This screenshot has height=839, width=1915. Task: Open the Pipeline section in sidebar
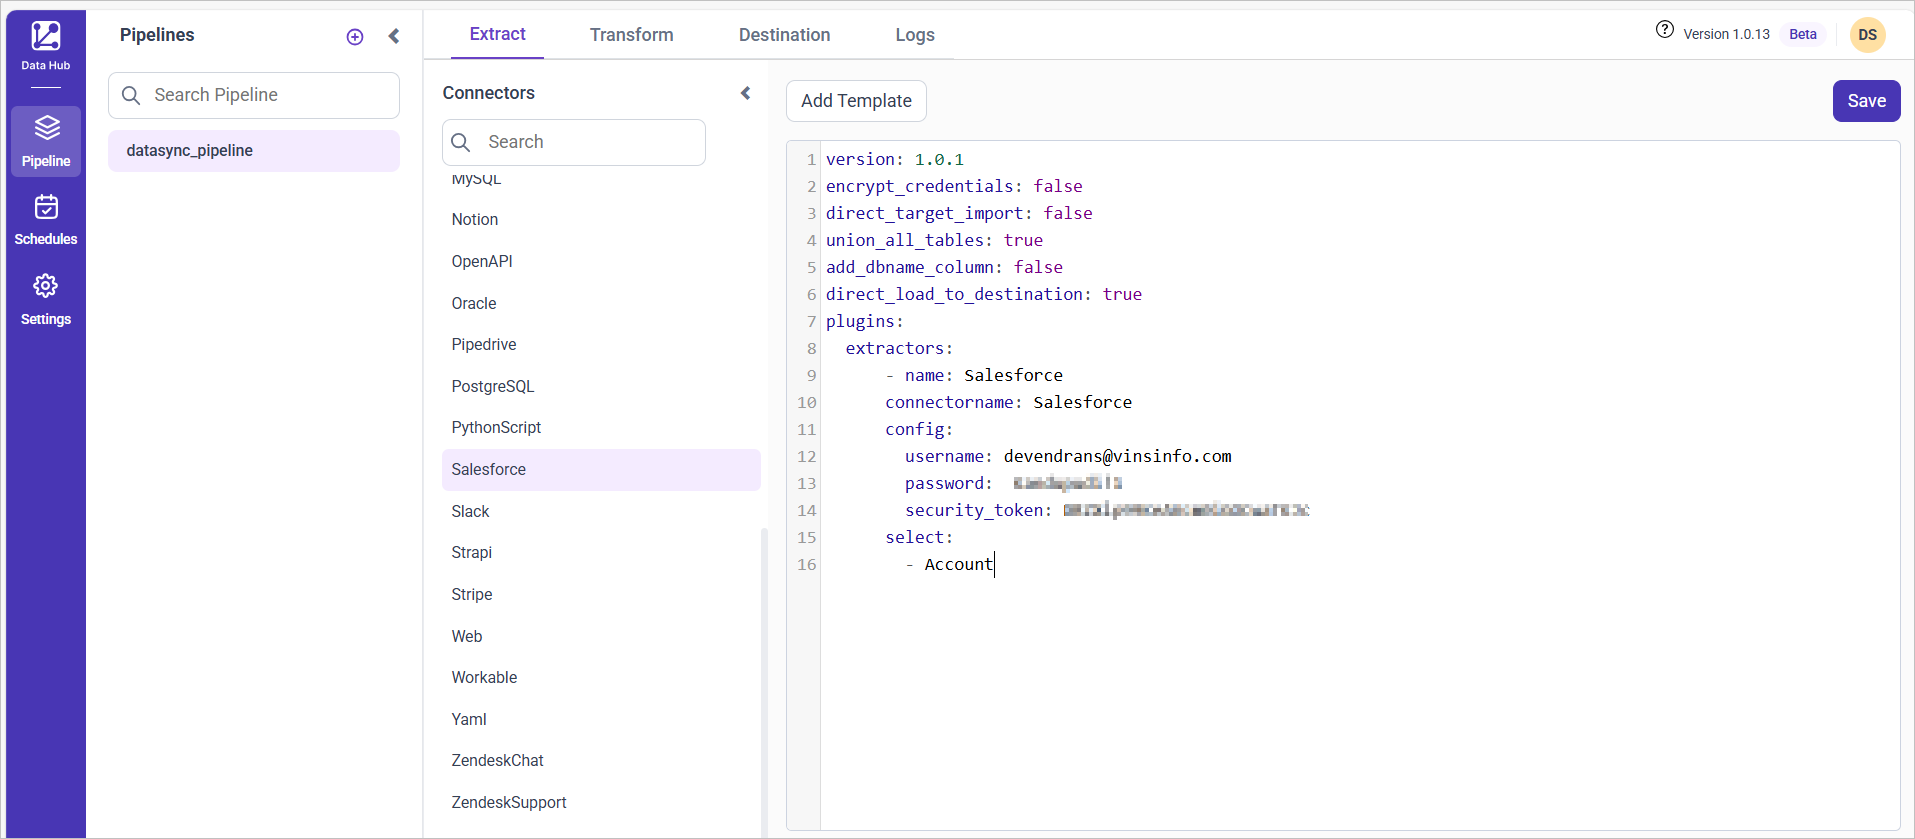(x=46, y=141)
